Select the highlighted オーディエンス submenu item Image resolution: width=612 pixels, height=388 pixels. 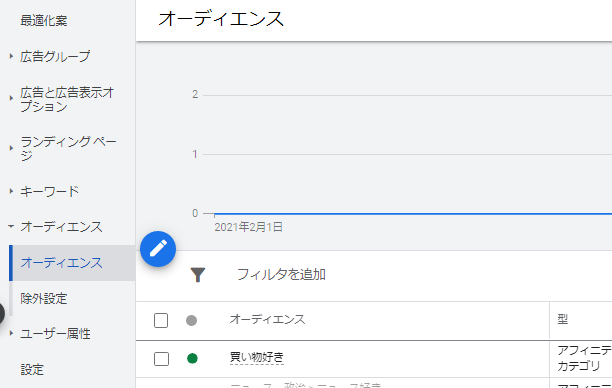coord(72,263)
